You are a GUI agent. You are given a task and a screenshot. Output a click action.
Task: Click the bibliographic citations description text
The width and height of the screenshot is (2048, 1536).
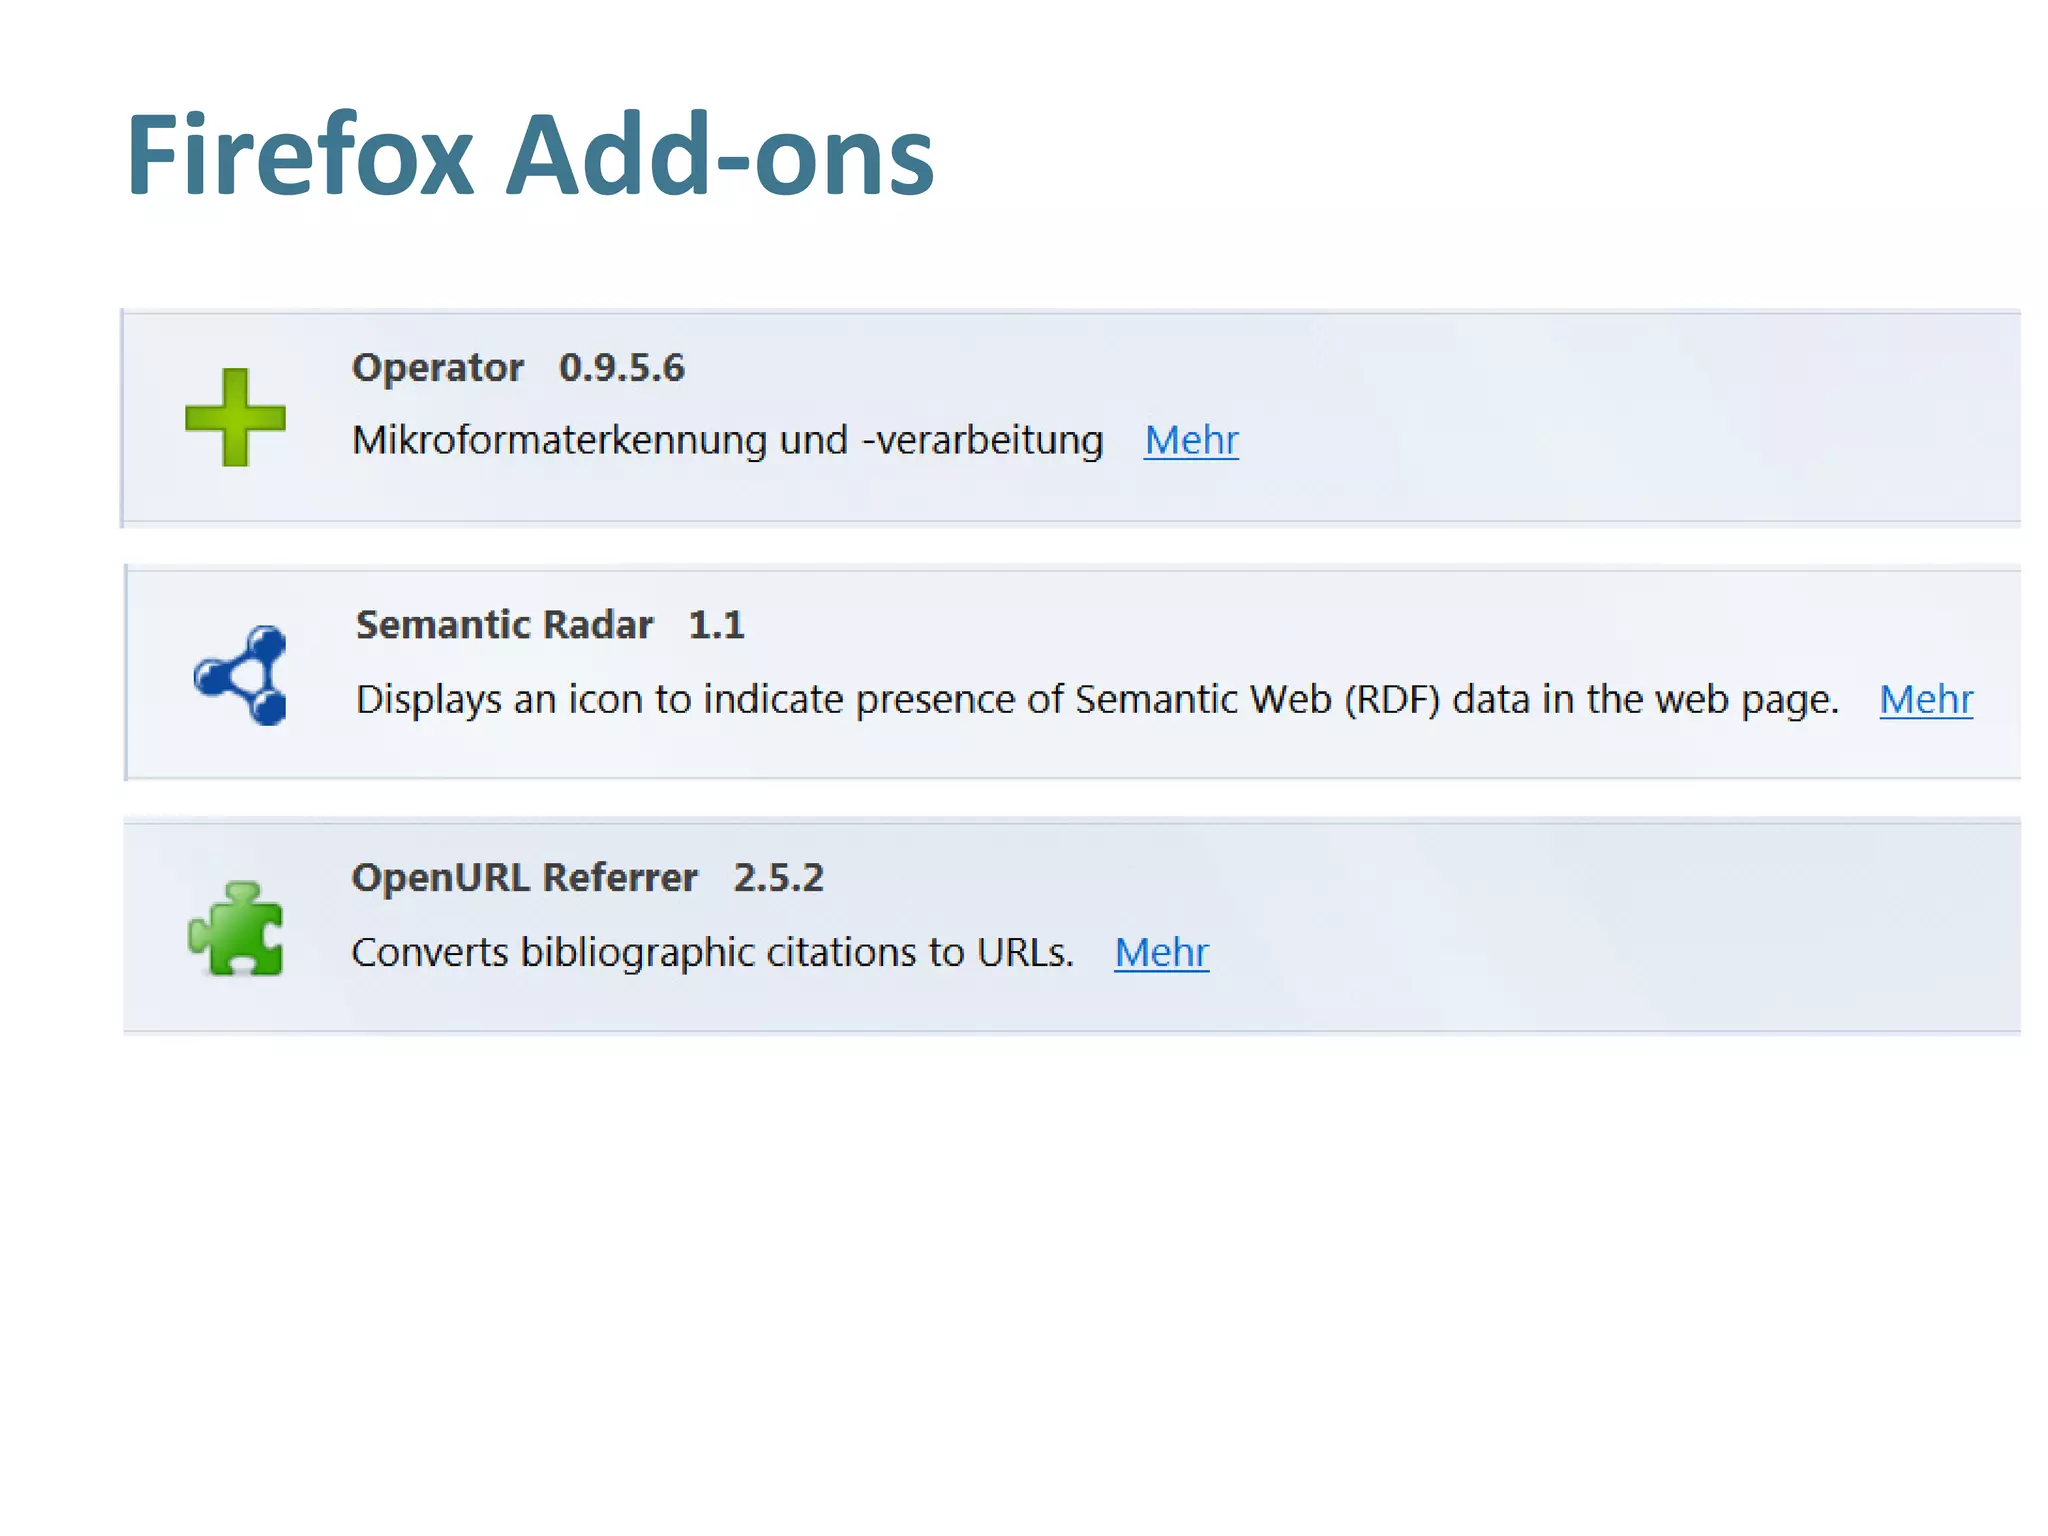tap(712, 952)
